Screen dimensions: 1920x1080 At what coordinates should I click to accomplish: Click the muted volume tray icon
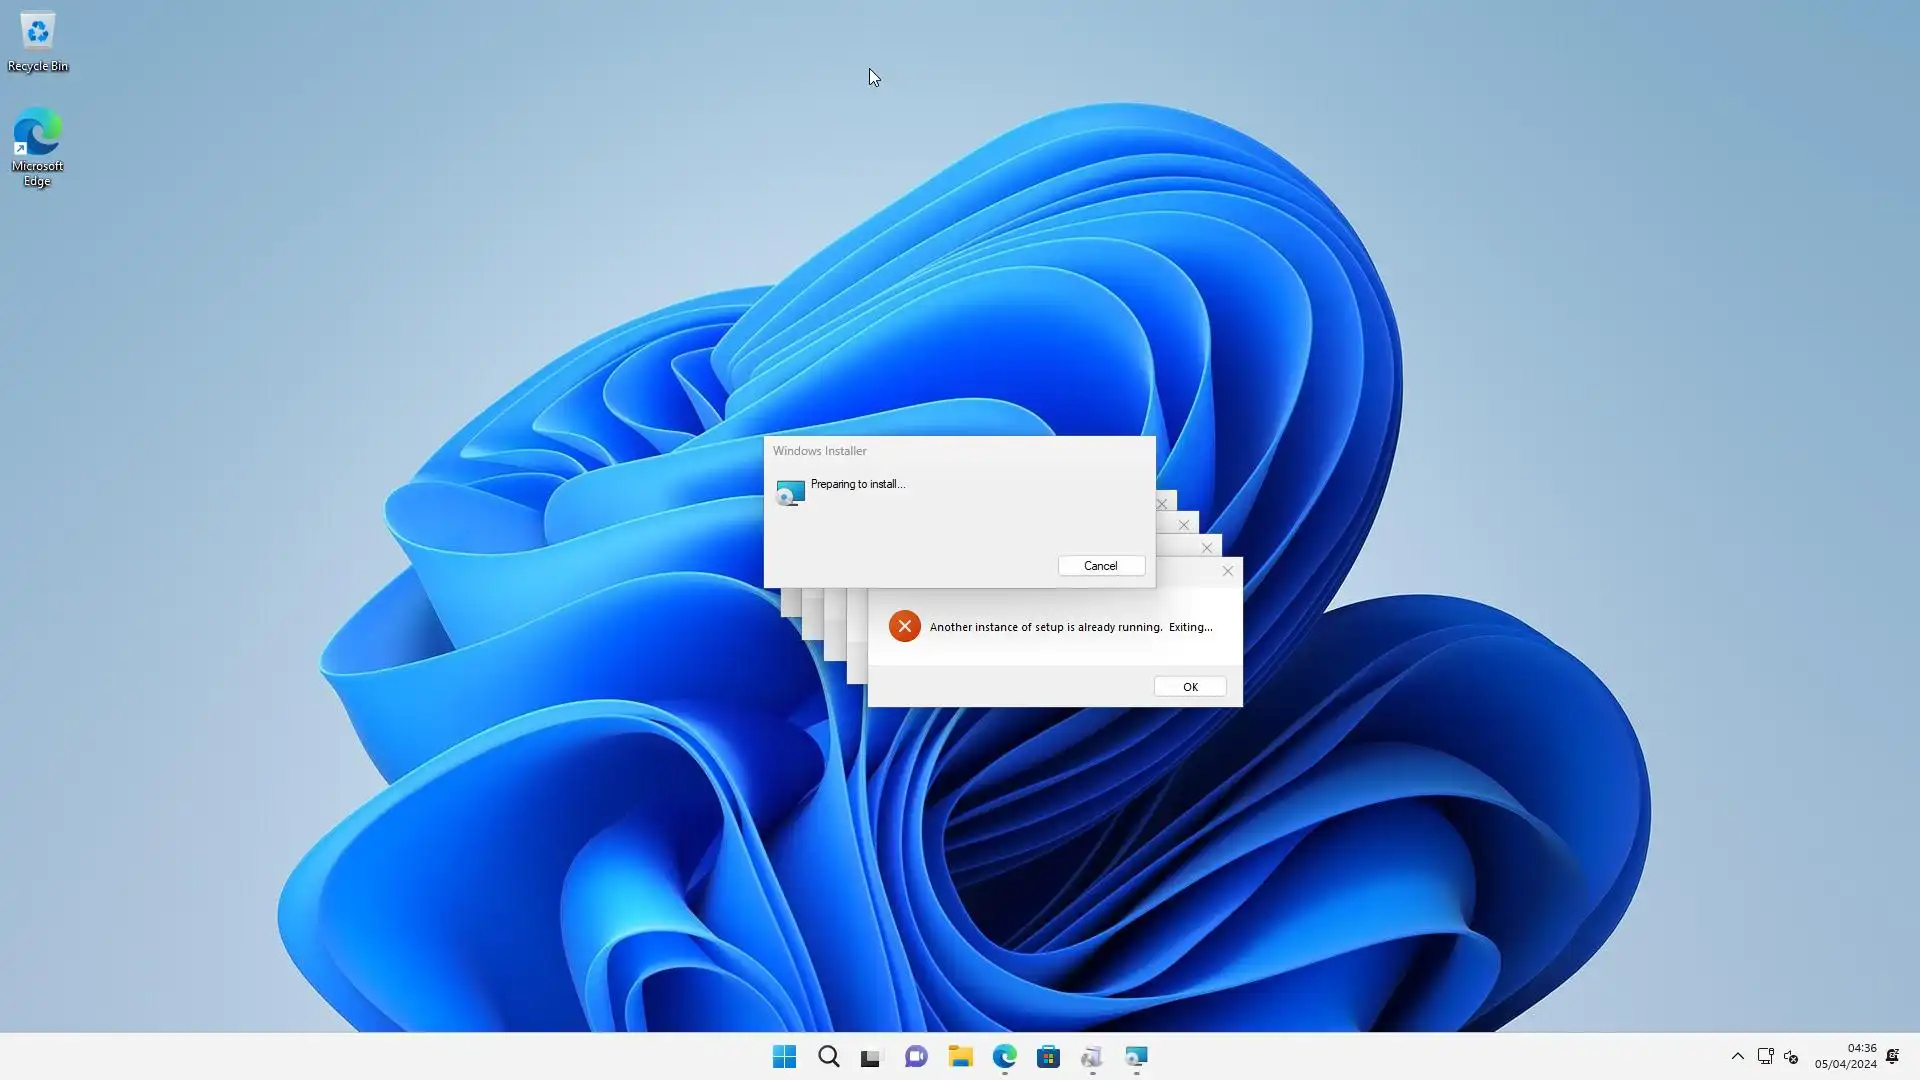click(1791, 1057)
